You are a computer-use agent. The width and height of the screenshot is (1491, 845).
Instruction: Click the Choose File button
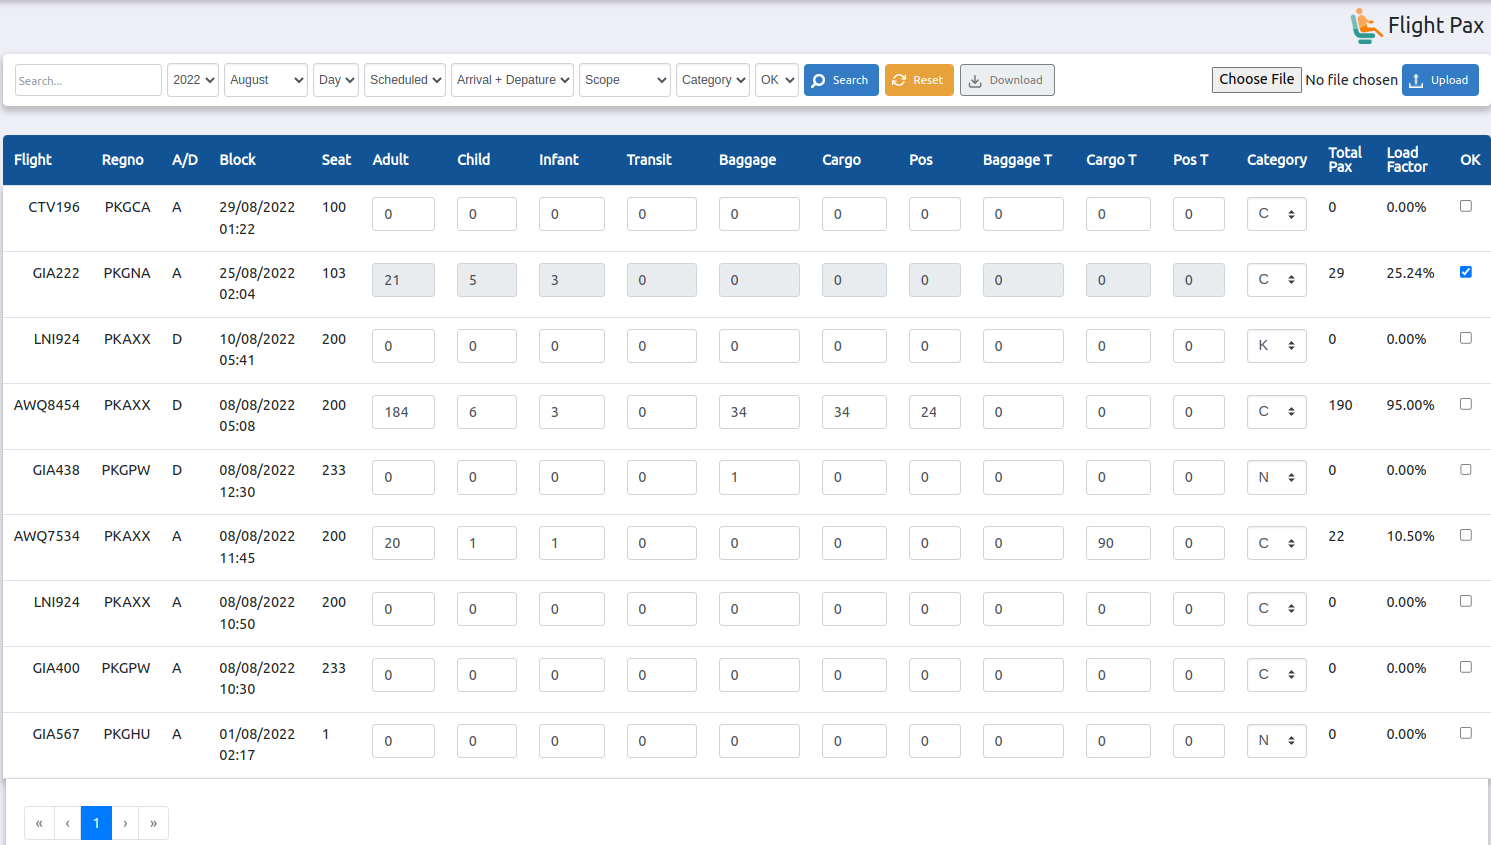(1256, 79)
